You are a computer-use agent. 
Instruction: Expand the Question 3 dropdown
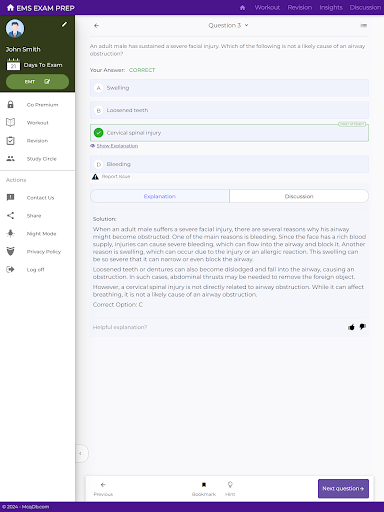pyautogui.click(x=228, y=25)
